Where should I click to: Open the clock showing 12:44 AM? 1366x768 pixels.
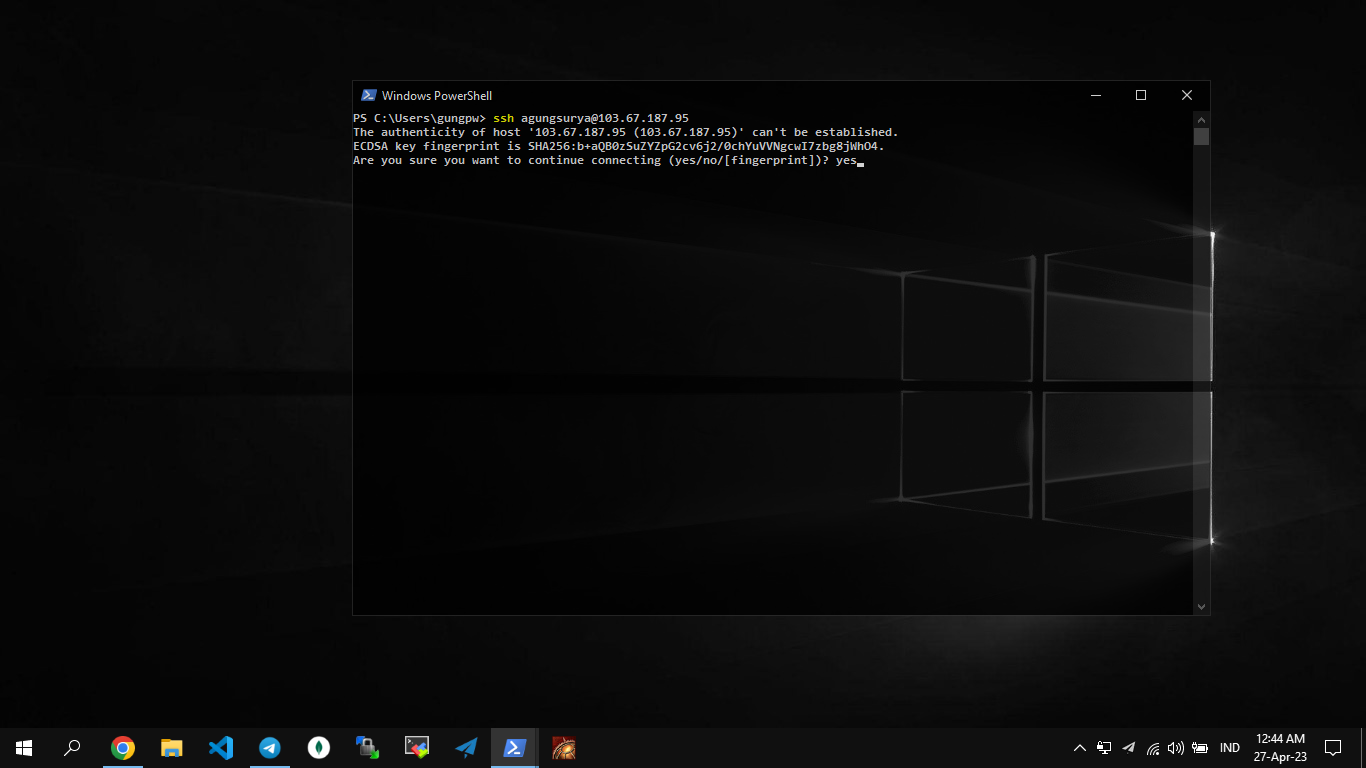(1280, 747)
